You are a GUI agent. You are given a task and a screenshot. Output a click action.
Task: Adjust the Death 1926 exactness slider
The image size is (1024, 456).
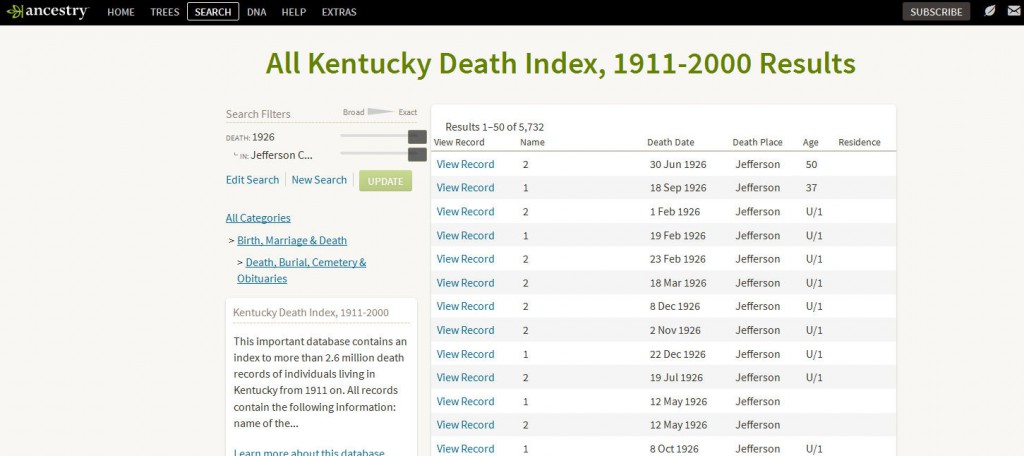click(417, 137)
